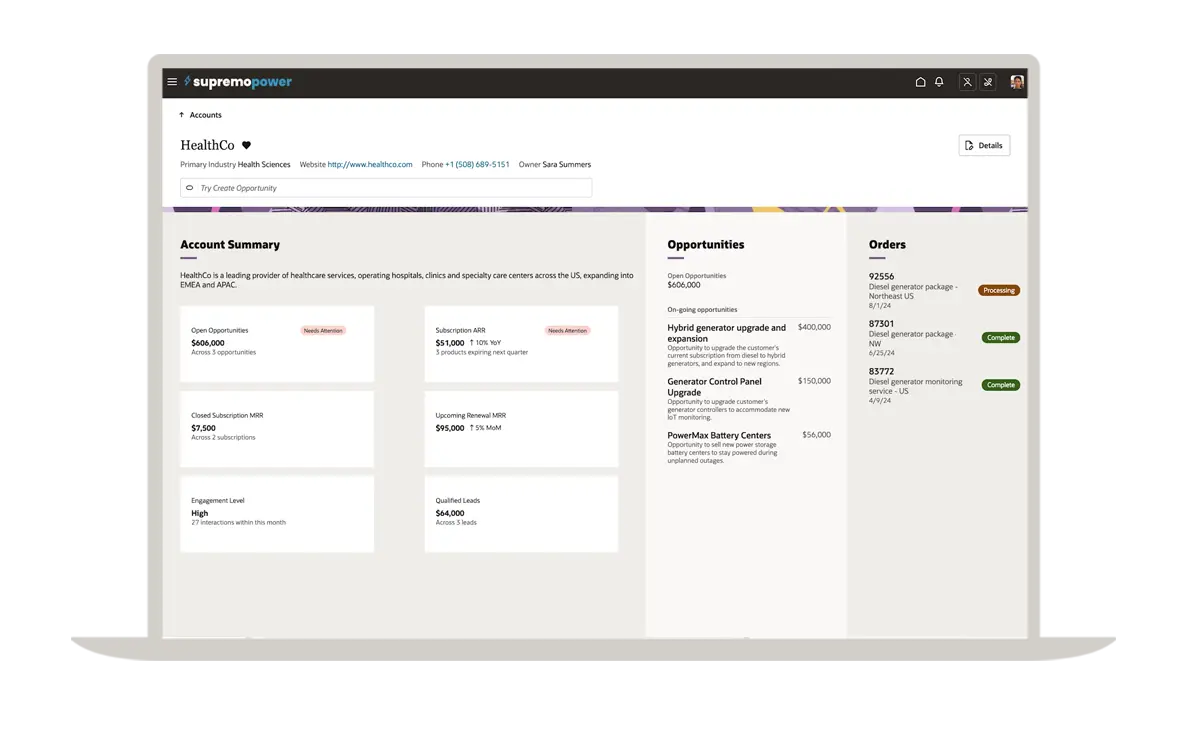The width and height of the screenshot is (1187, 742).
Task: Toggle the HealthCo favorite heart
Action: point(247,145)
